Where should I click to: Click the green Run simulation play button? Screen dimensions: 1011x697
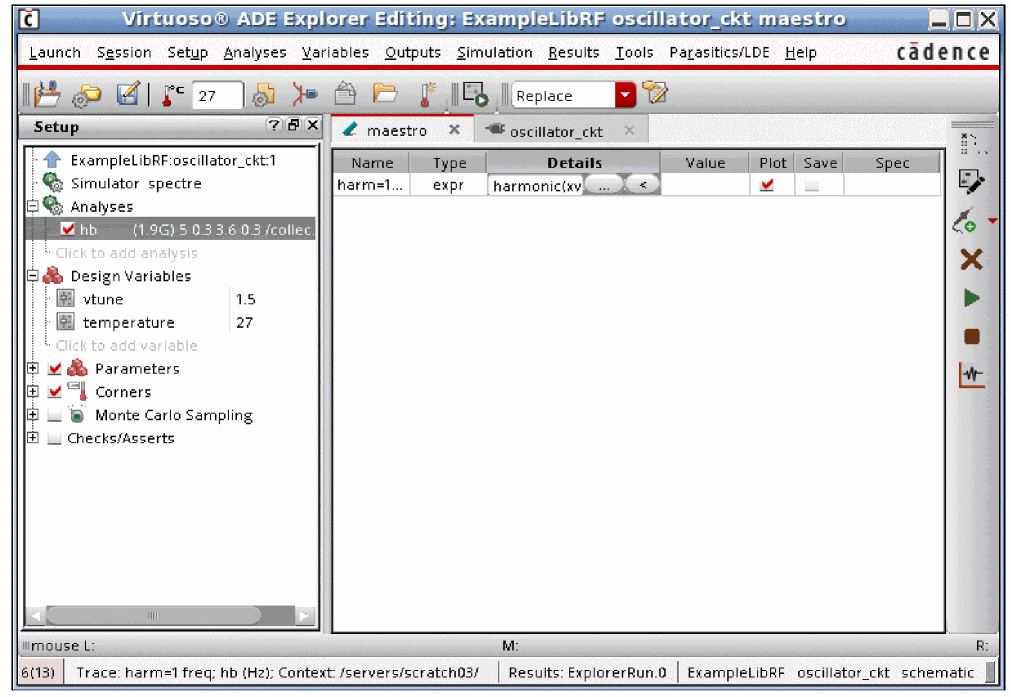click(972, 298)
